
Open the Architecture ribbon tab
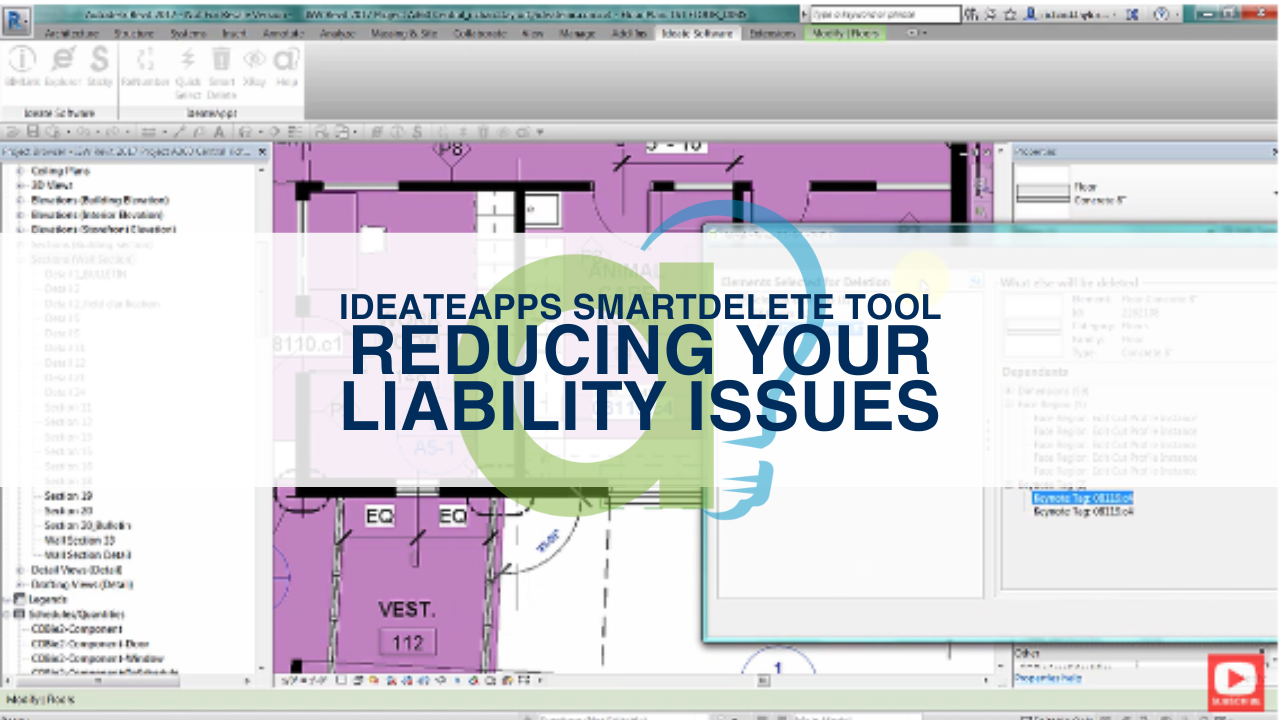coord(71,33)
